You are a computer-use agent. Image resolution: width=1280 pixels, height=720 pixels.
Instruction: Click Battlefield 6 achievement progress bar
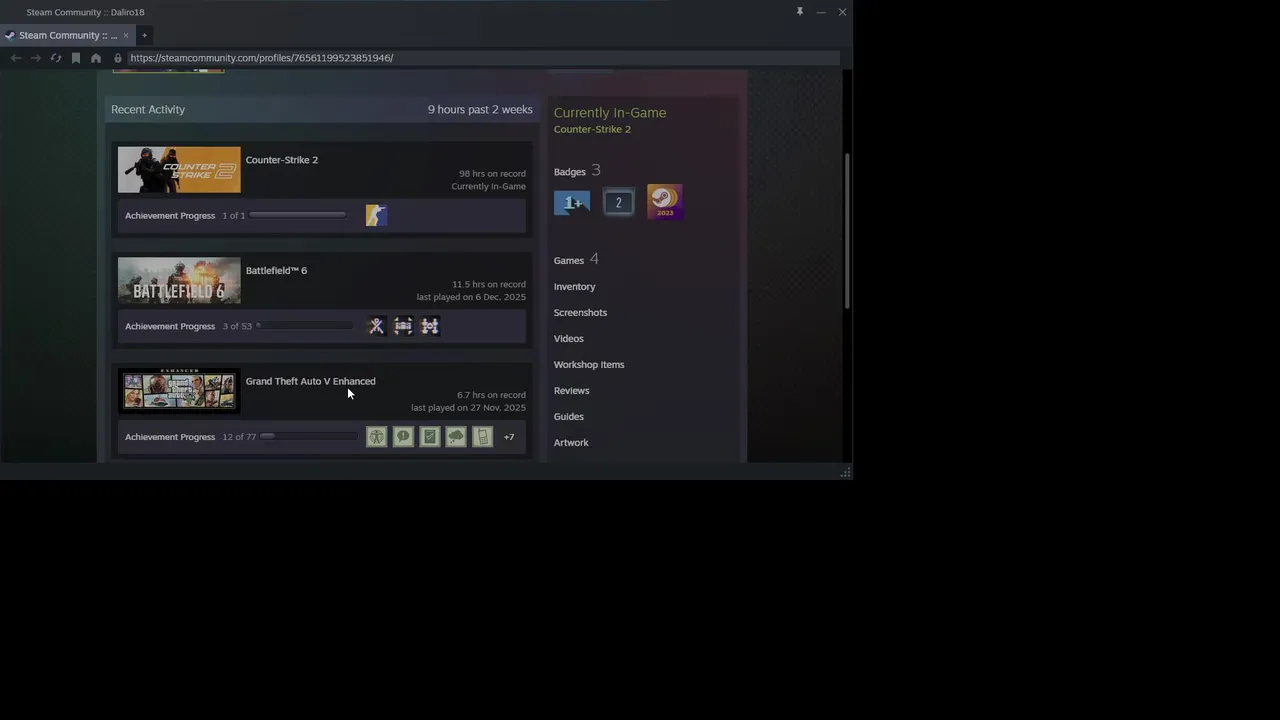click(305, 326)
